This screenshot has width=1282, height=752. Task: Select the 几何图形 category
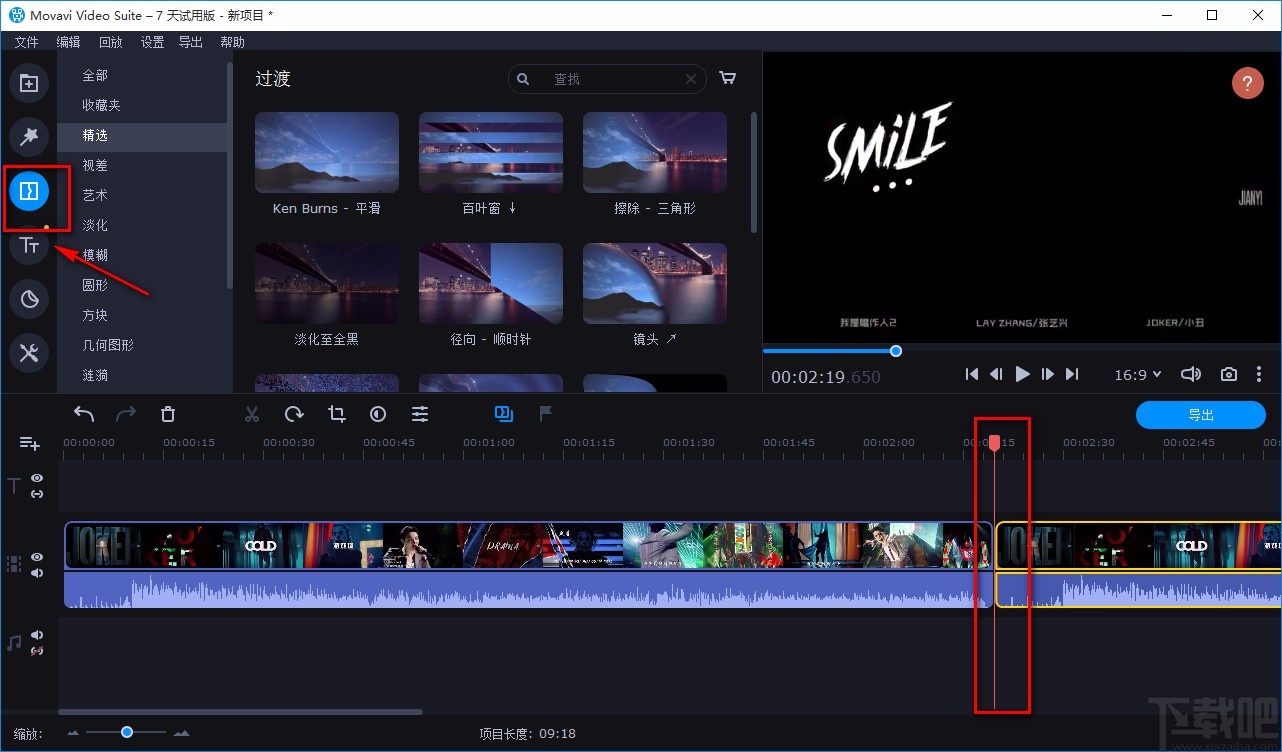coord(142,345)
